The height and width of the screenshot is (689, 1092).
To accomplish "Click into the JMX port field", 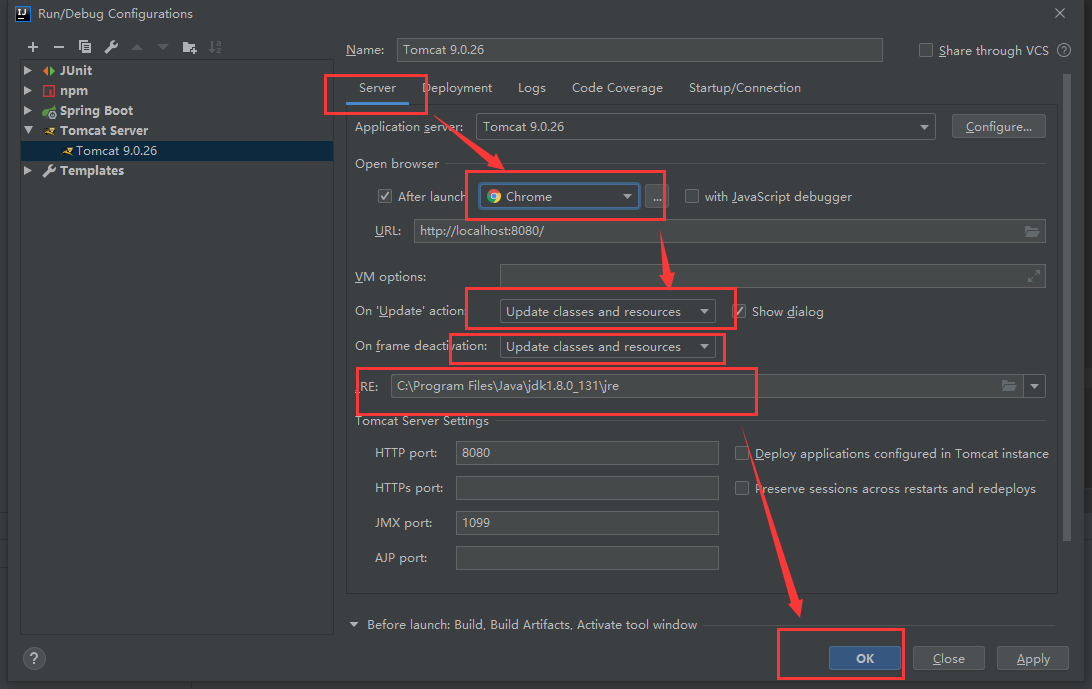I will (587, 522).
